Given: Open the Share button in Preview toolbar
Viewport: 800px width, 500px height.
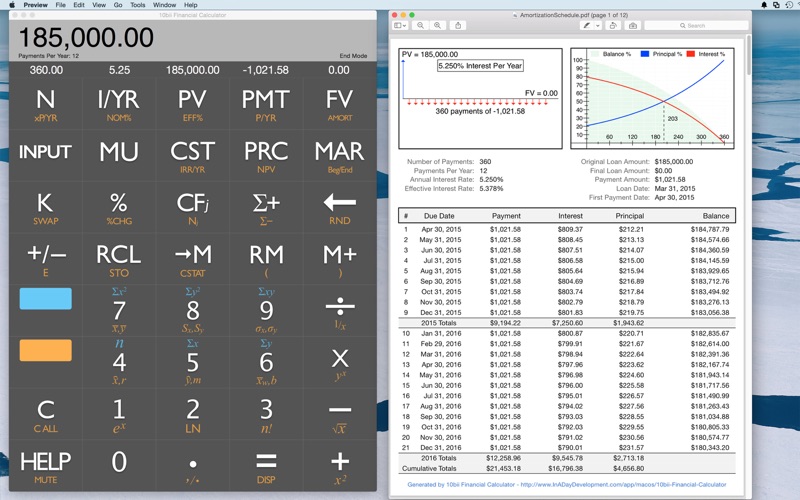Looking at the screenshot, I should [458, 26].
